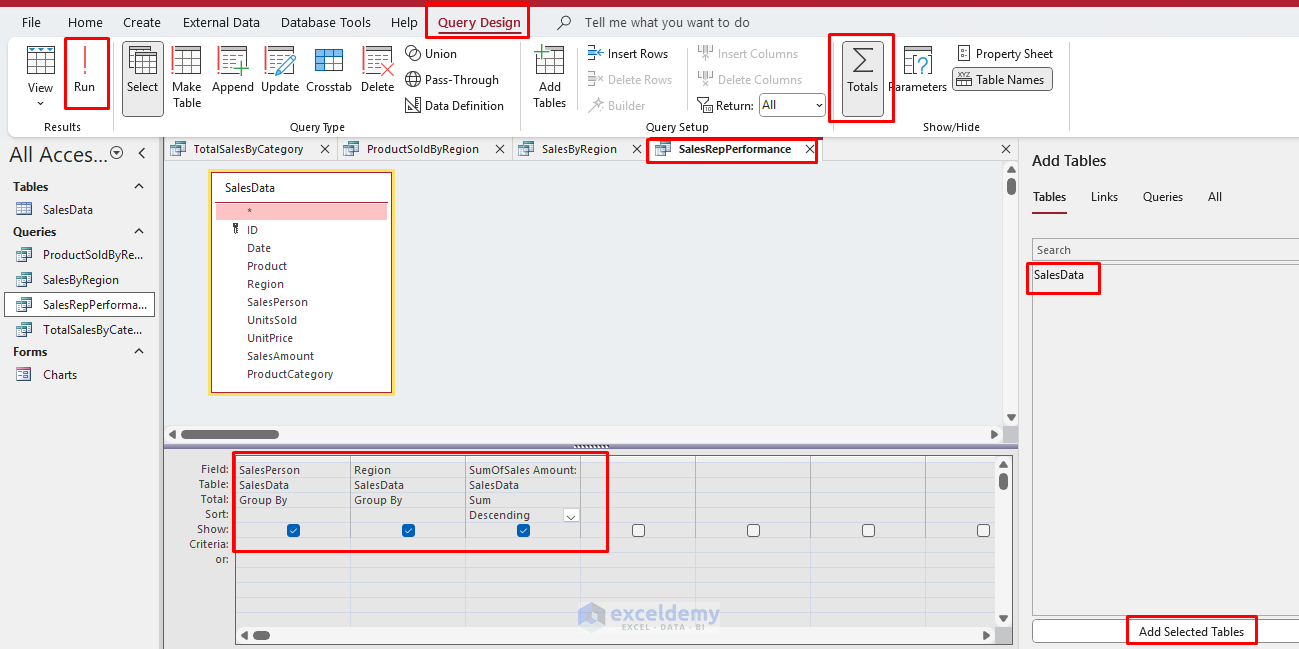
Task: Uncheck Show box for SalesPerson column
Action: pos(293,530)
